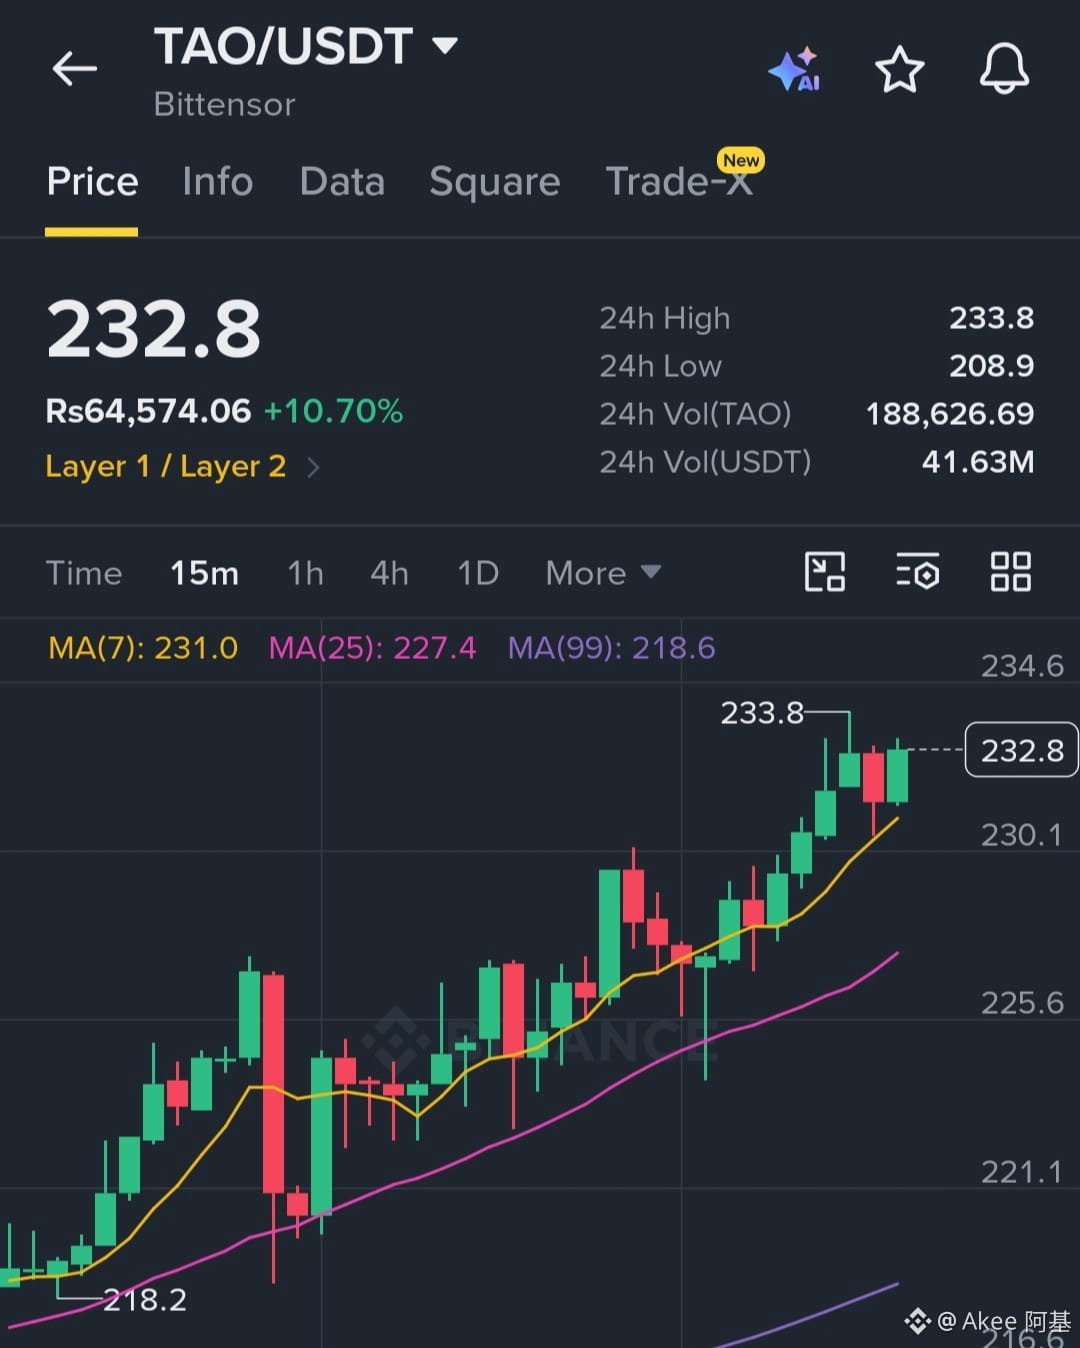Screen dimensions: 1080x1348
Task: Tap the 24h High value 233.8
Action: pos(991,318)
